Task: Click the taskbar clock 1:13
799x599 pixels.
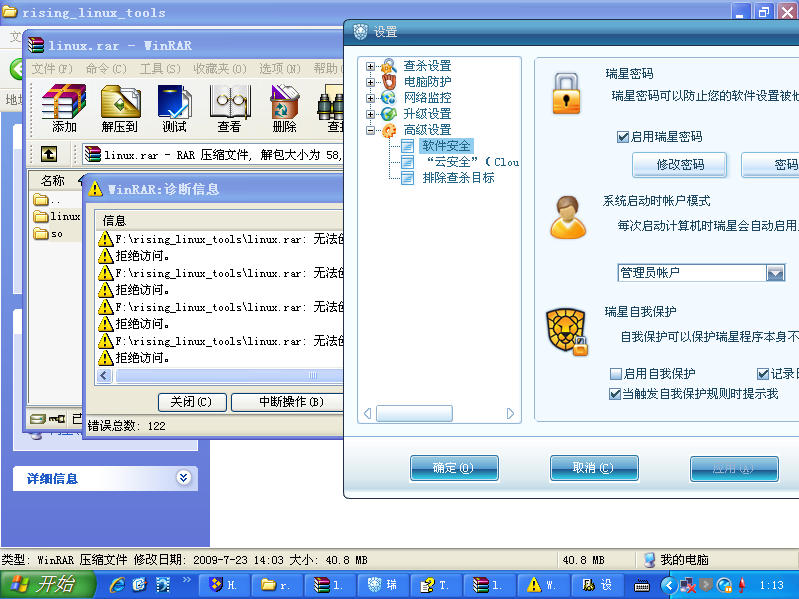Action: 771,585
